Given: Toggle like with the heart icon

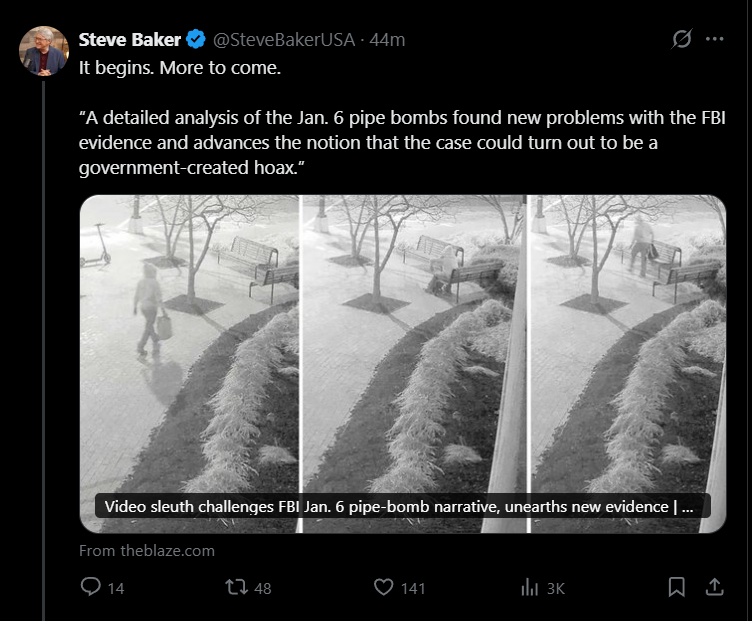Looking at the screenshot, I should (383, 588).
